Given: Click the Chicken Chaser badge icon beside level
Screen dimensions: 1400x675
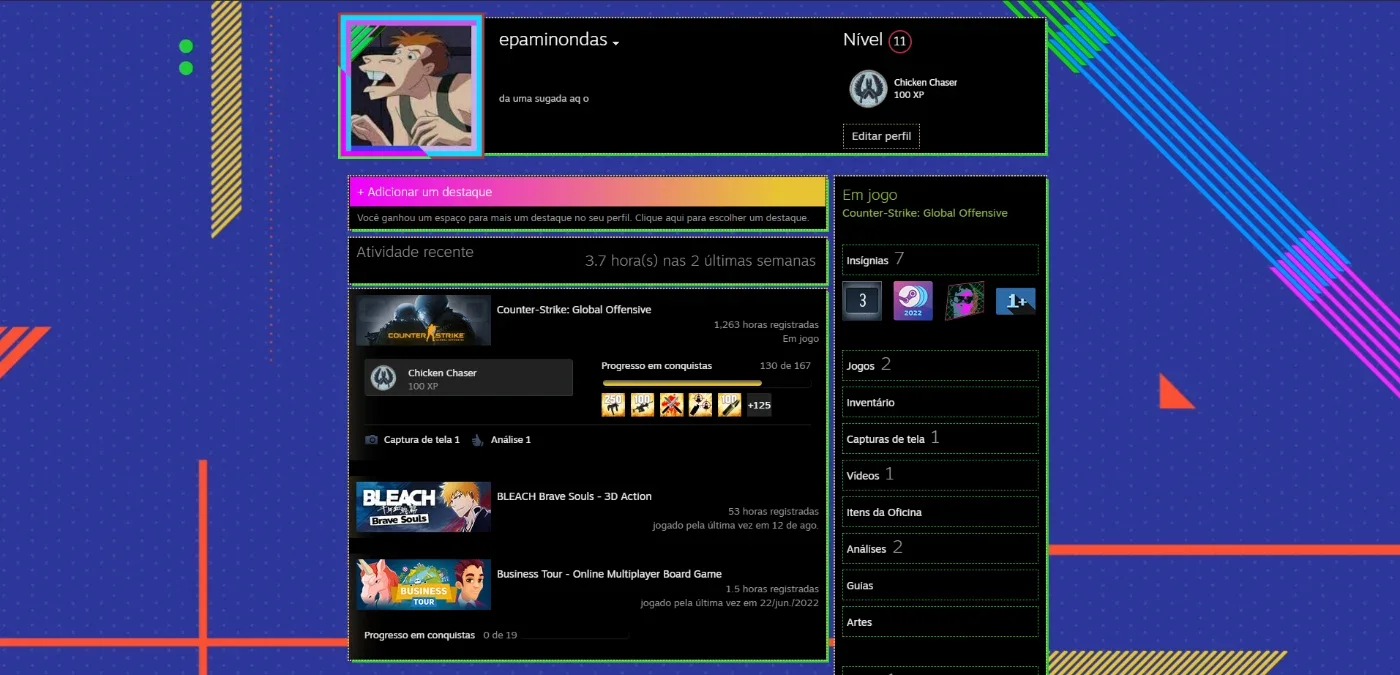Looking at the screenshot, I should click(x=868, y=89).
